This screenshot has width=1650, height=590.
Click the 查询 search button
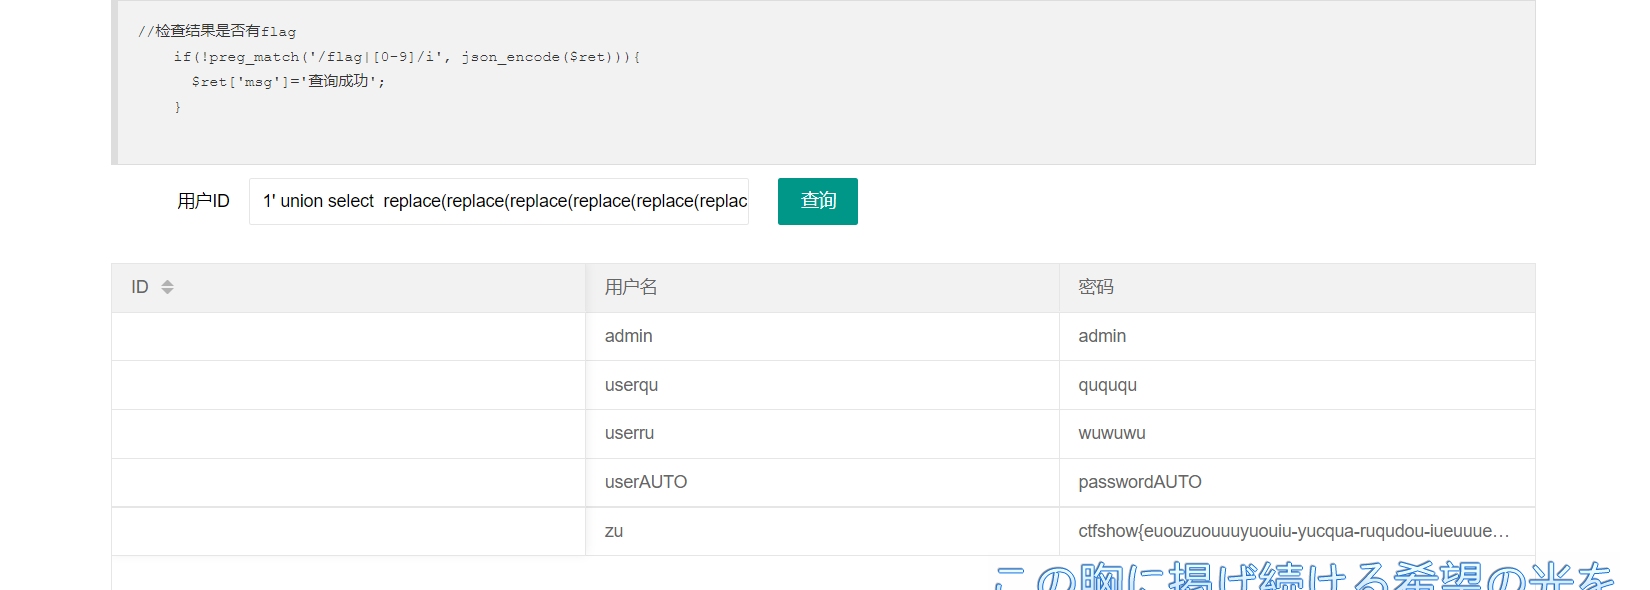pos(818,201)
